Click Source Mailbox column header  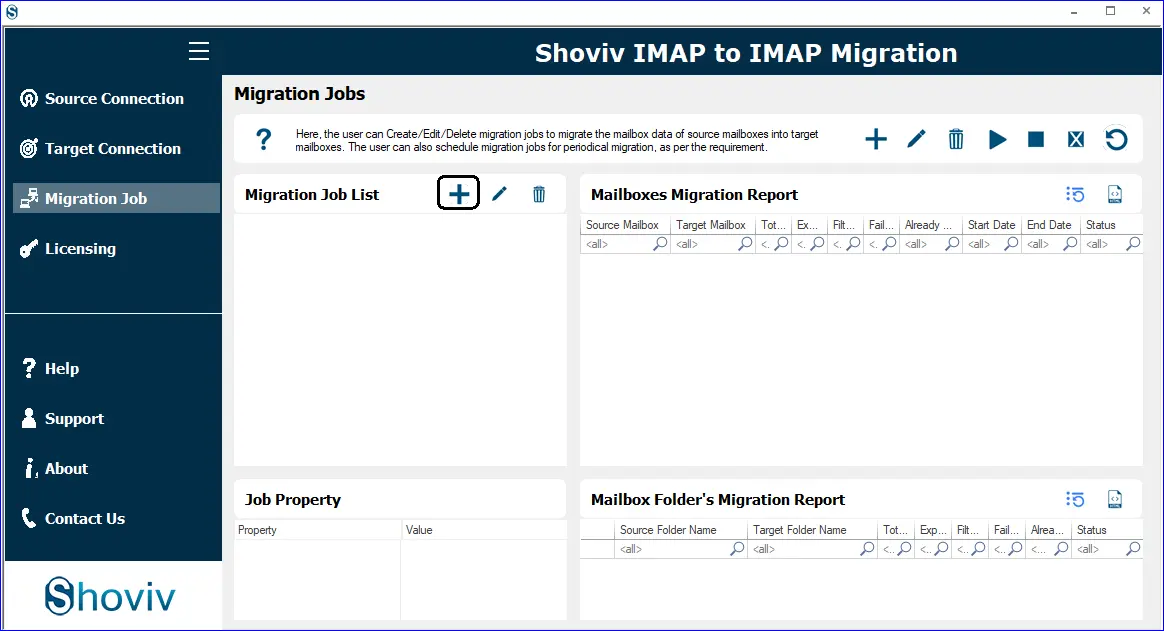[625, 225]
